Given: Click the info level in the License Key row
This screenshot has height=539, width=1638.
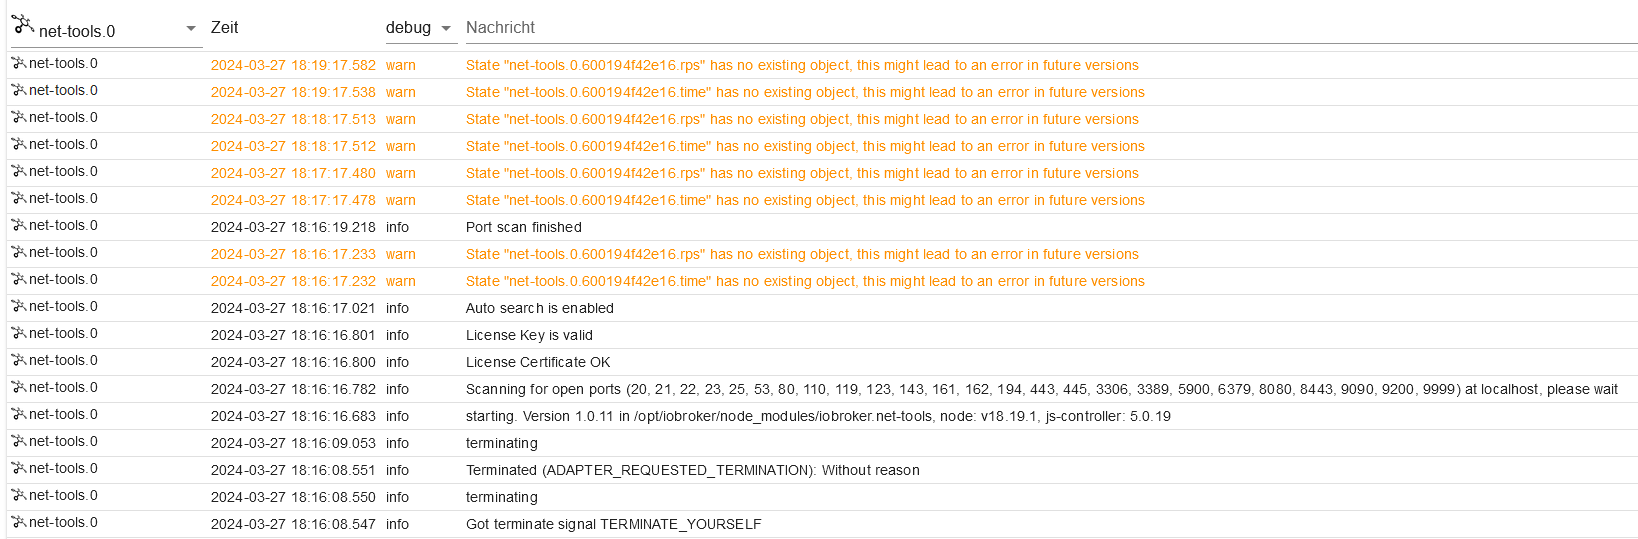Looking at the screenshot, I should (x=398, y=335).
